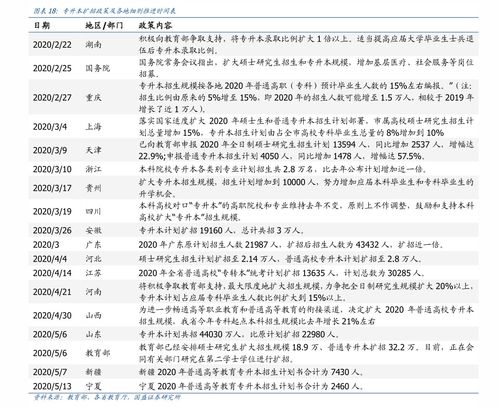This screenshot has height=409, width=499.
Task: Select the date 2020/3/9
Action: (x=50, y=150)
